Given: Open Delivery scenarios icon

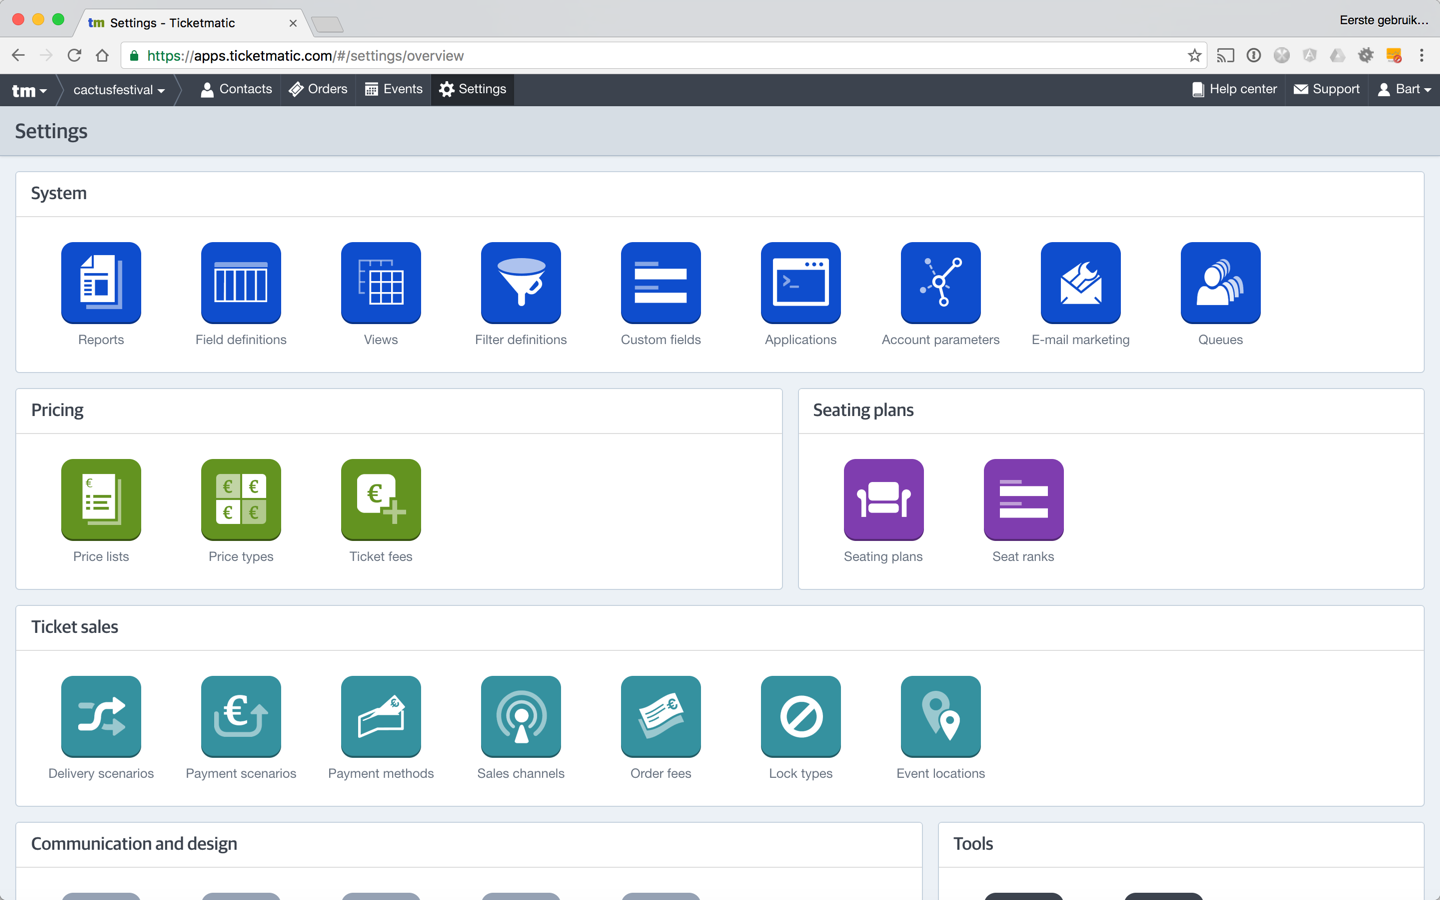Looking at the screenshot, I should [x=101, y=717].
